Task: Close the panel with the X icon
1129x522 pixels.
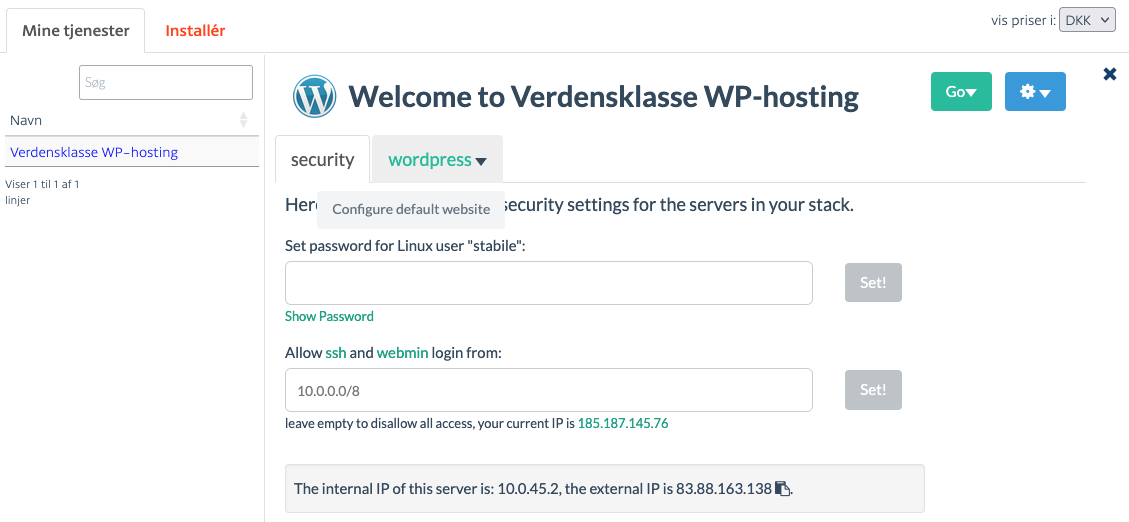Action: [x=1110, y=73]
